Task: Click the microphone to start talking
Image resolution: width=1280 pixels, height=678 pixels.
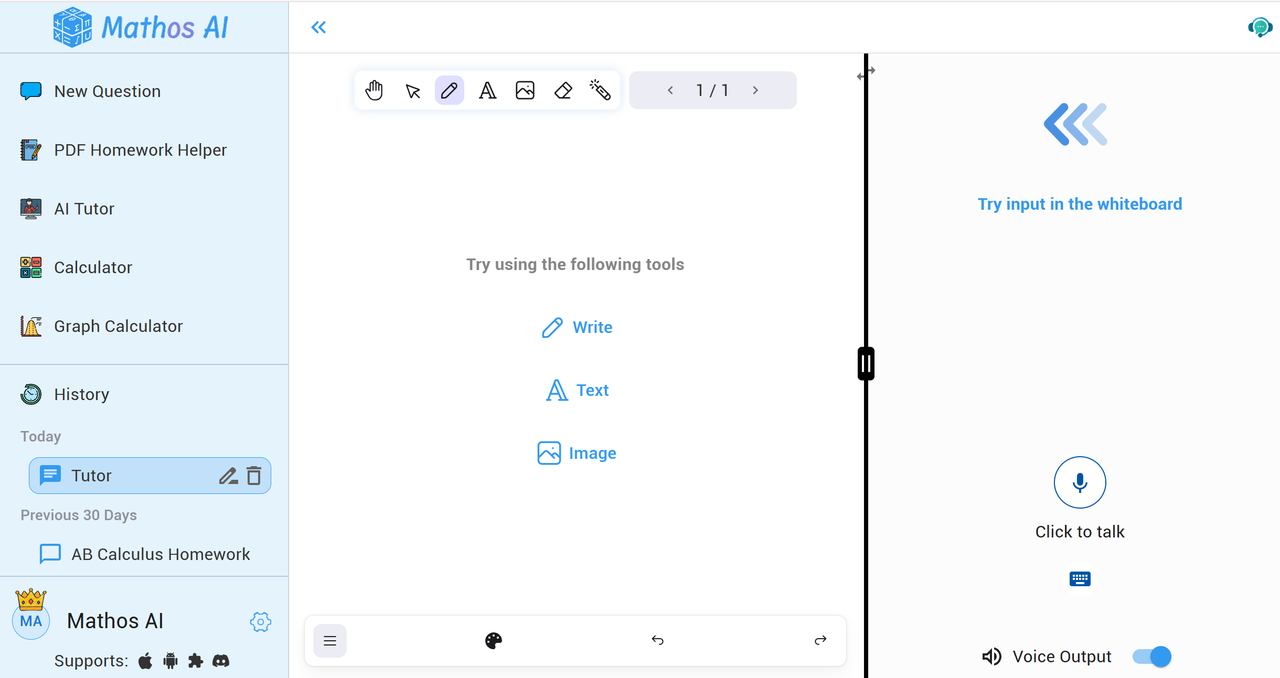Action: coord(1079,482)
